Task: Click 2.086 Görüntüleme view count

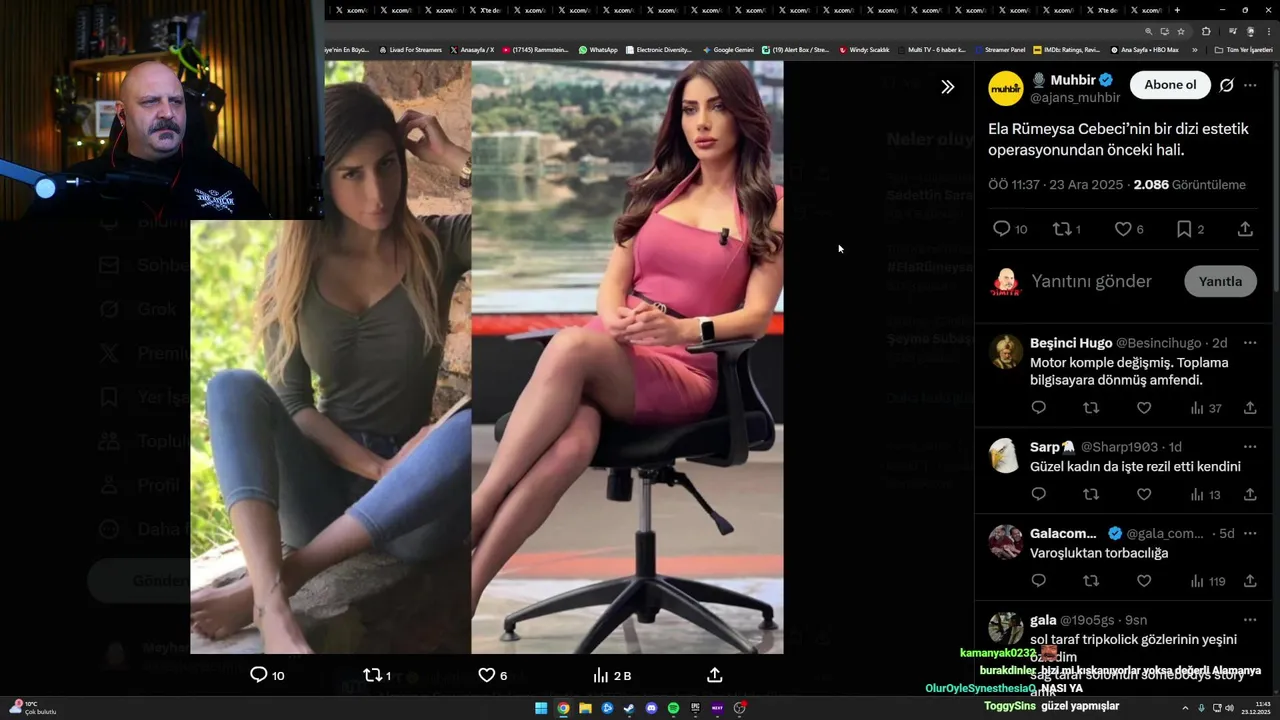Action: (x=1189, y=185)
